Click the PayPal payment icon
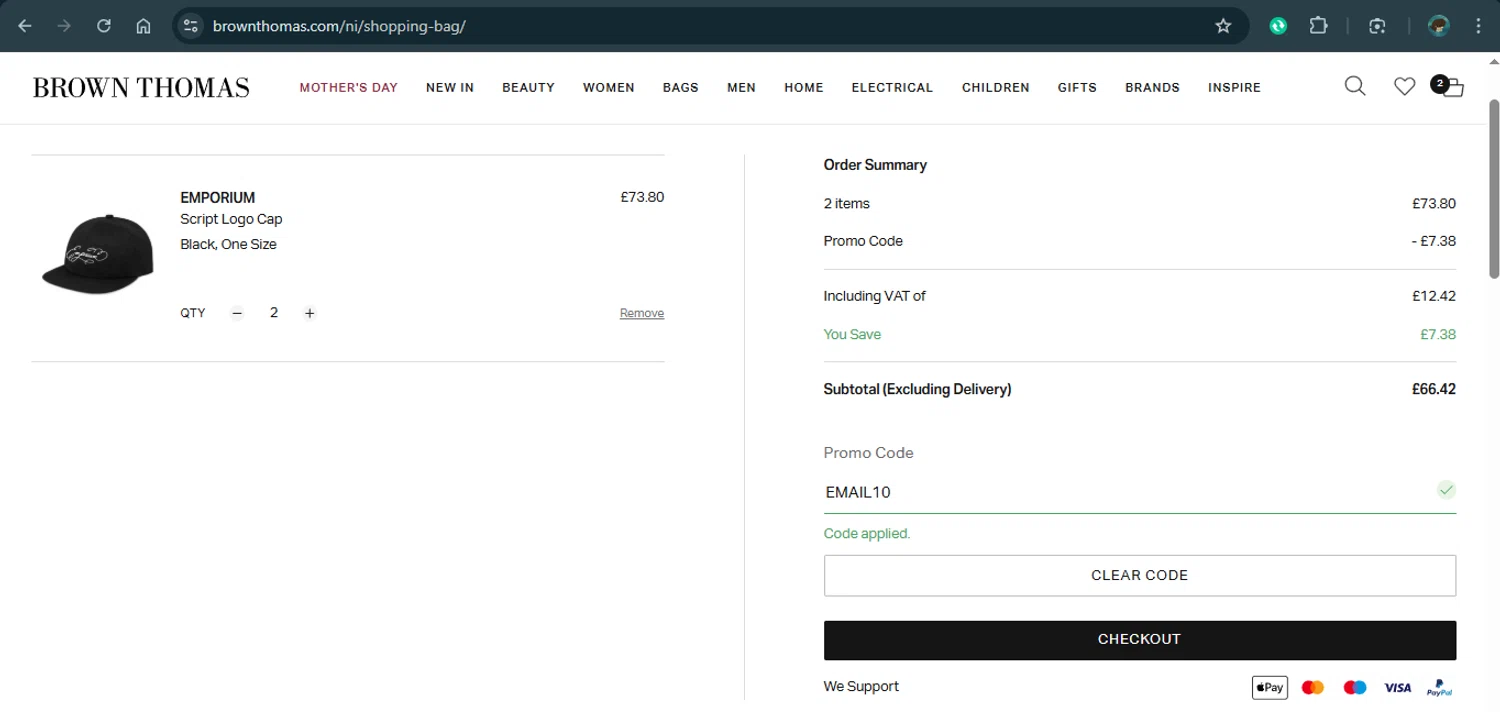Image resolution: width=1500 pixels, height=712 pixels. pyautogui.click(x=1439, y=688)
